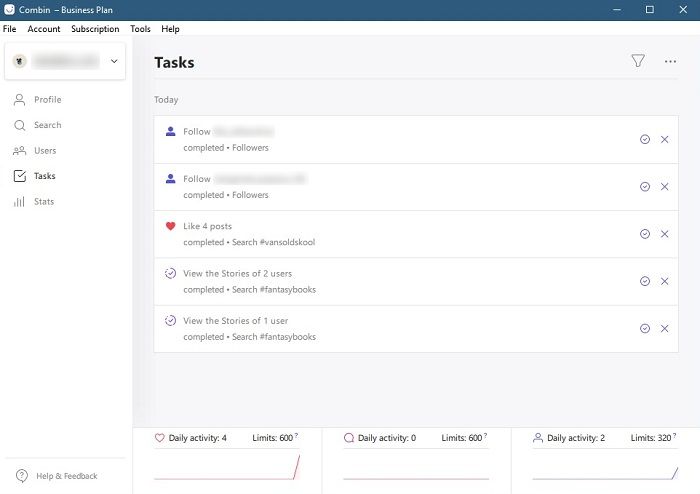Image resolution: width=700 pixels, height=494 pixels.
Task: Open the Tools menu
Action: 140,29
